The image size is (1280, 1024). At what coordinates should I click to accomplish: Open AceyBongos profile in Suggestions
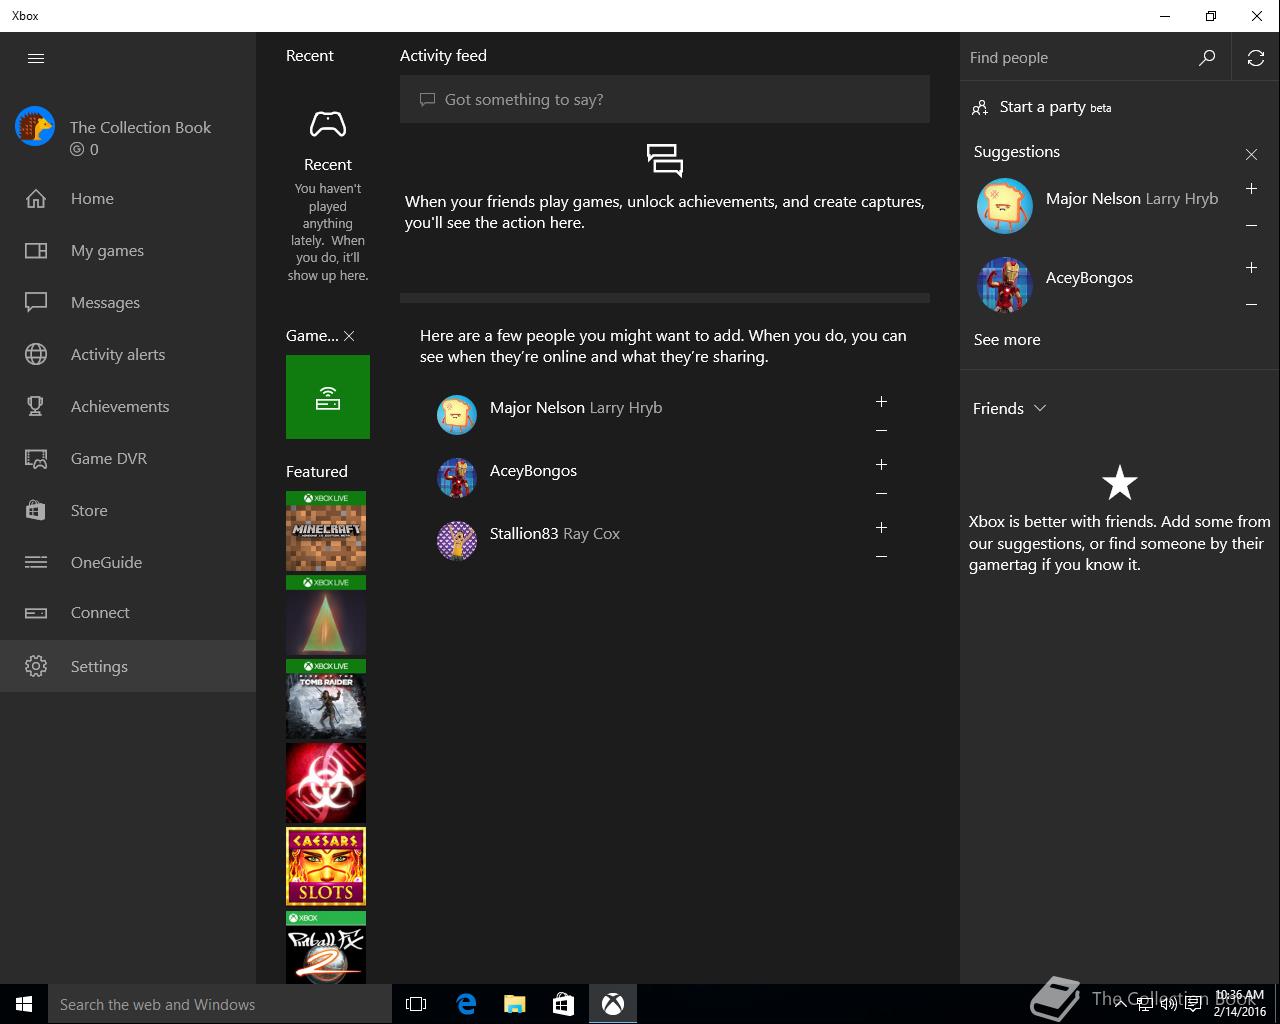[x=1004, y=285]
